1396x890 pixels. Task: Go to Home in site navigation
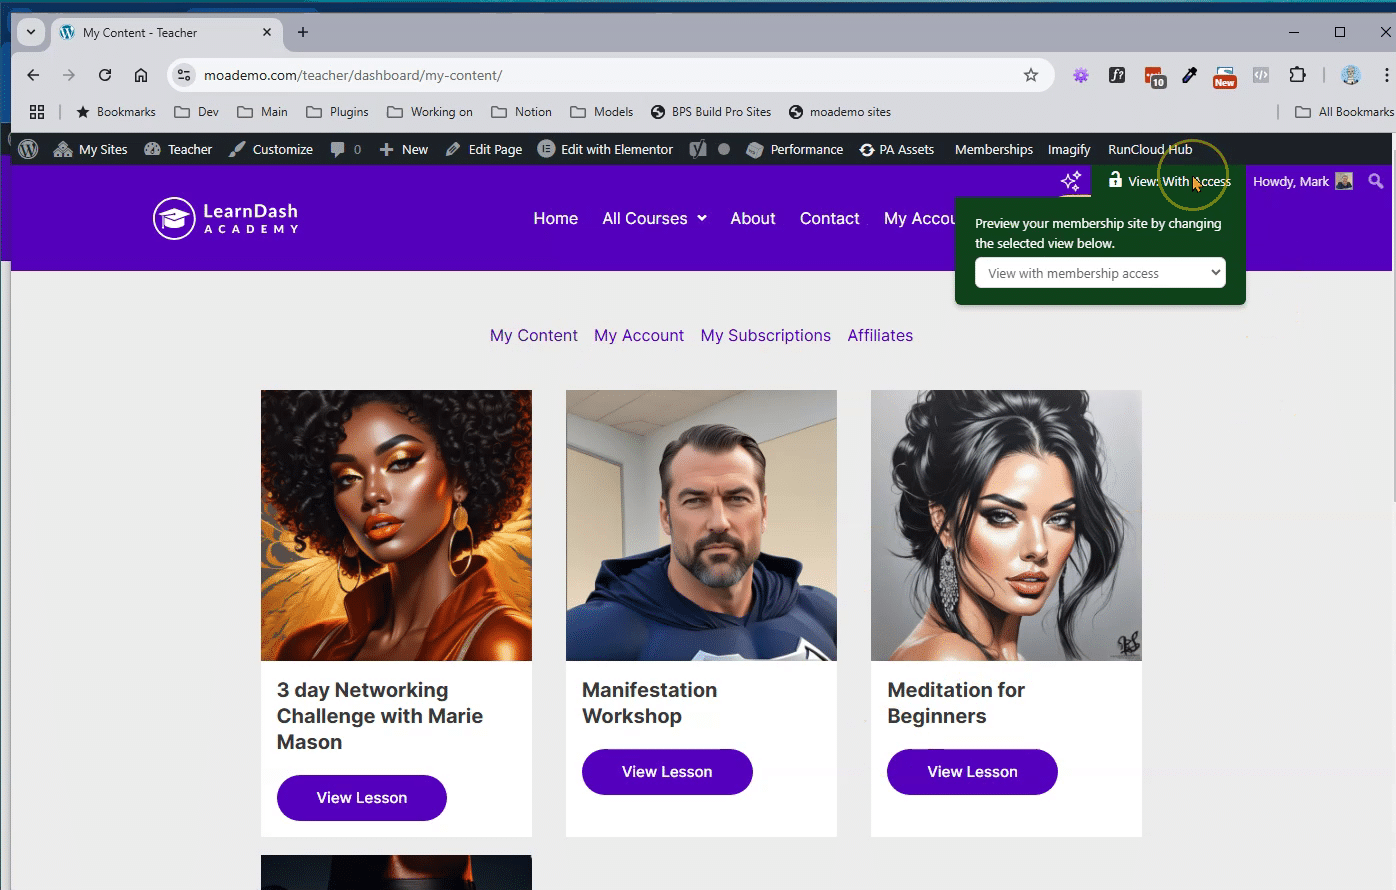click(555, 218)
